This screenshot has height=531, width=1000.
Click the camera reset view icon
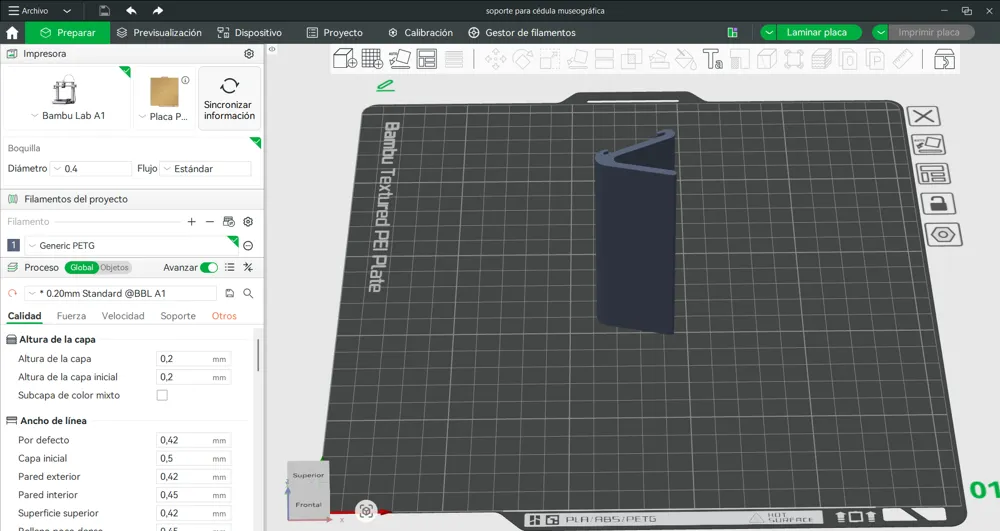click(366, 511)
